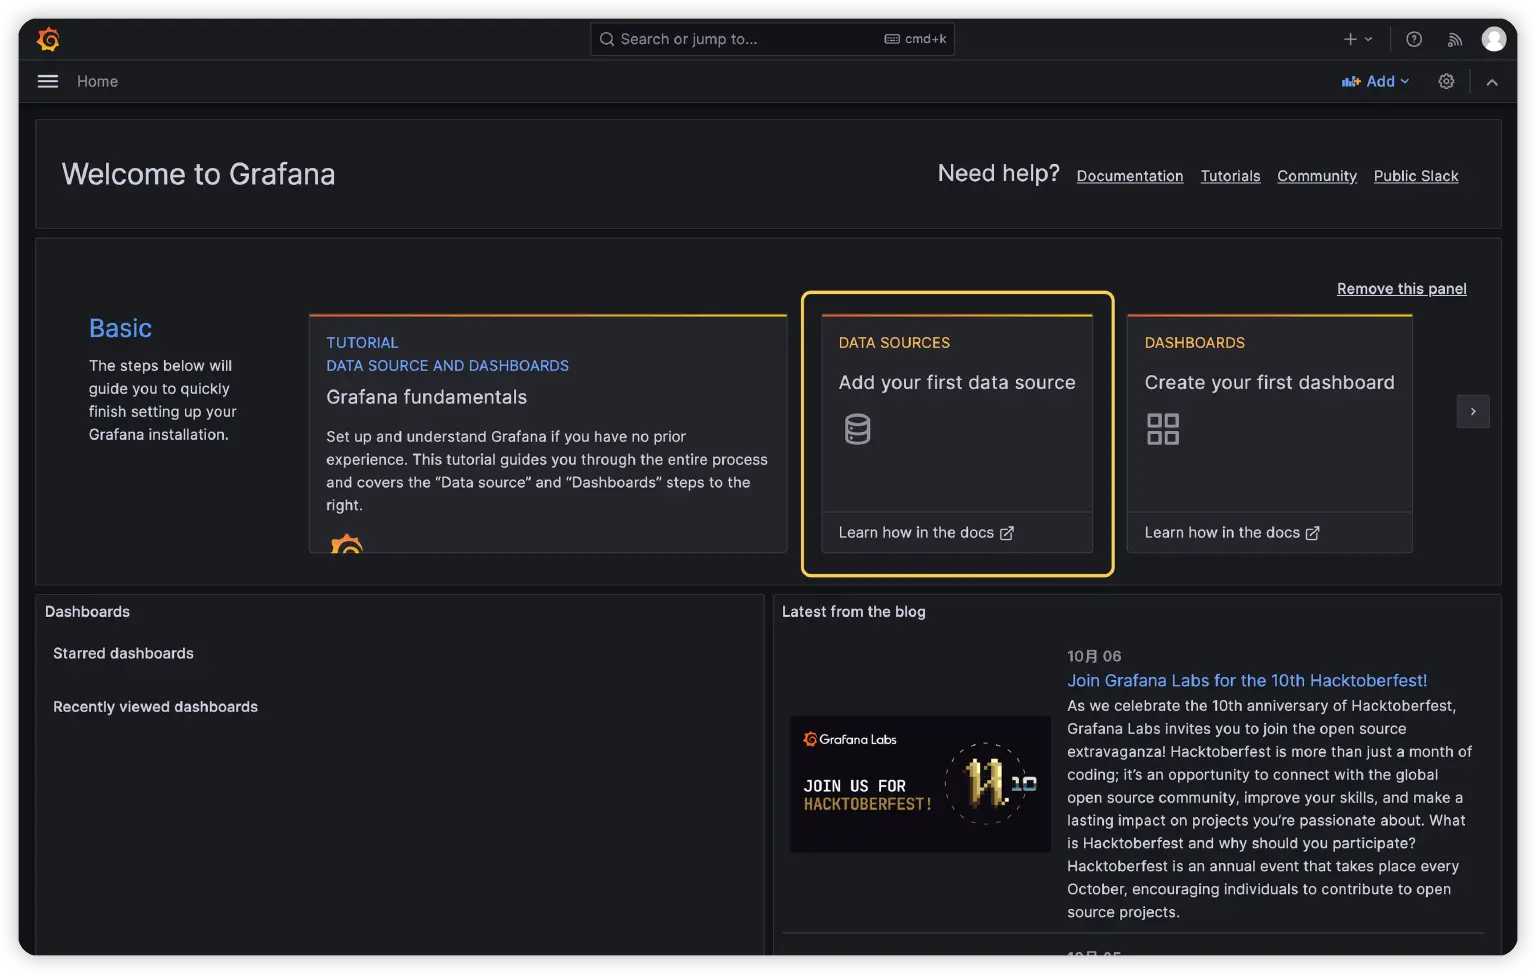Open the help question mark icon
Viewport: 1536px width, 974px height.
click(x=1414, y=39)
